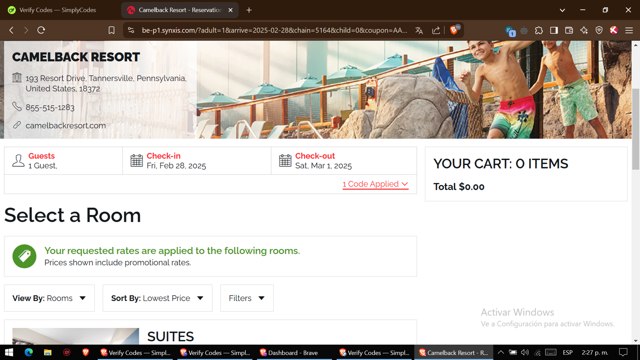This screenshot has width=640, height=360.
Task: Click the ESP language indicator
Action: [x=567, y=353]
